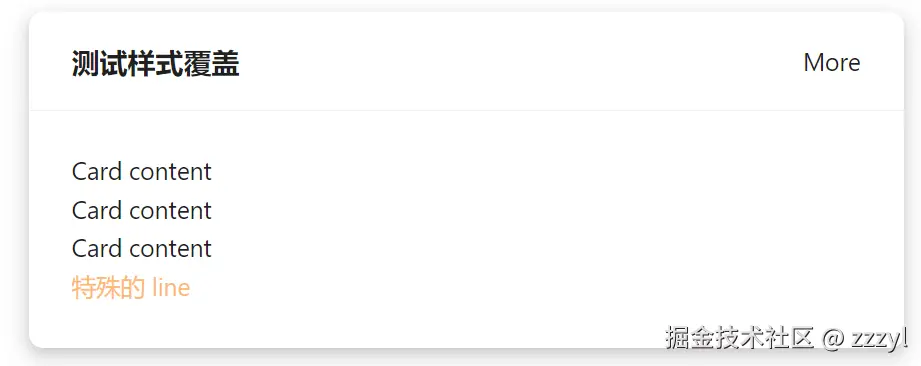Screen dimensions: 921x366
Task: Click the orange 特殊的 Chinese characters
Action: 108,288
